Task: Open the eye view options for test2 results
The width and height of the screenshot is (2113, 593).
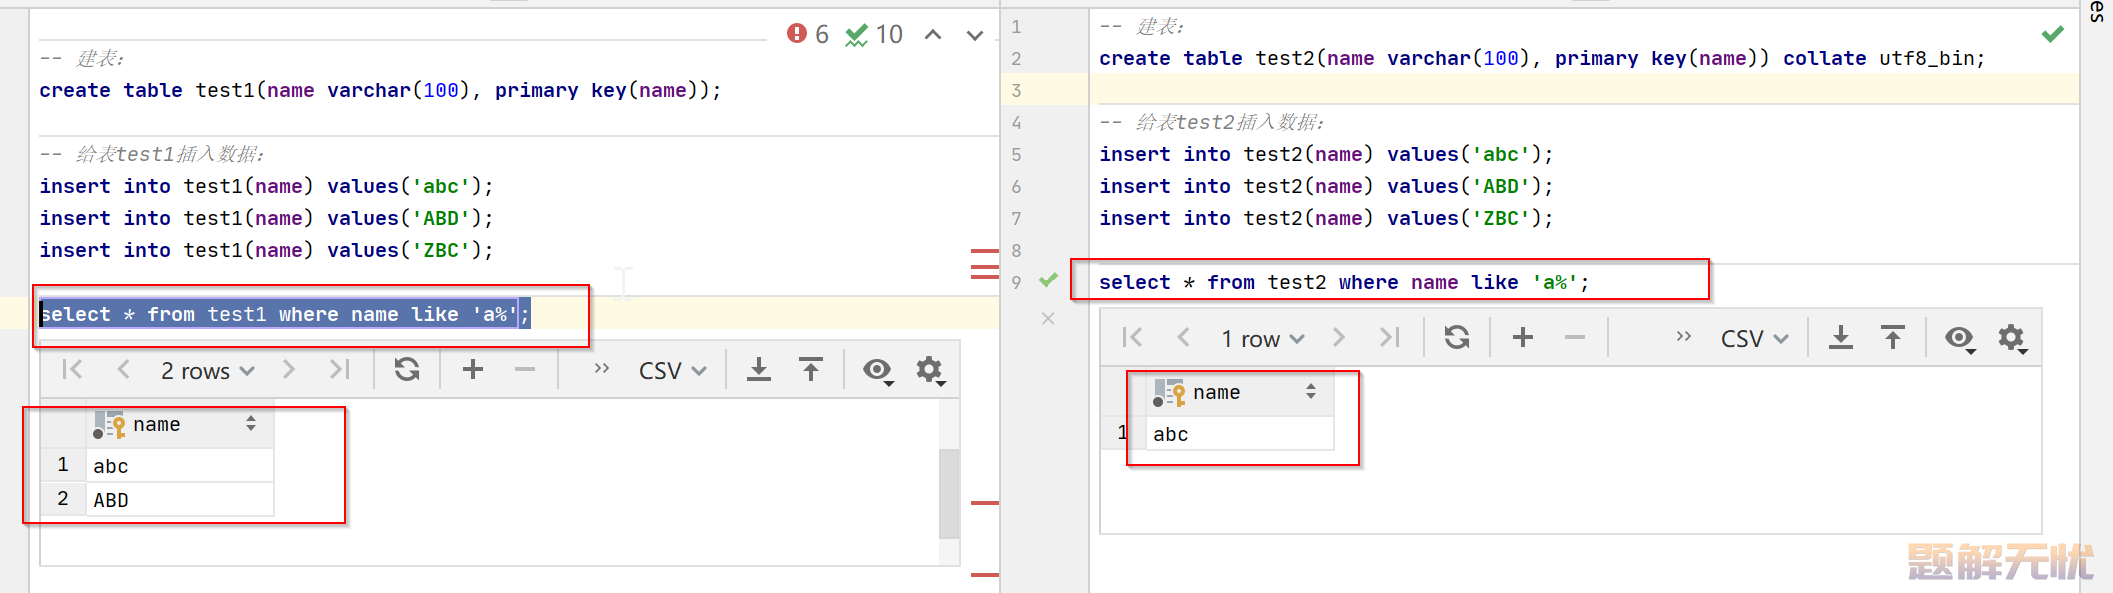Action: 1960,339
